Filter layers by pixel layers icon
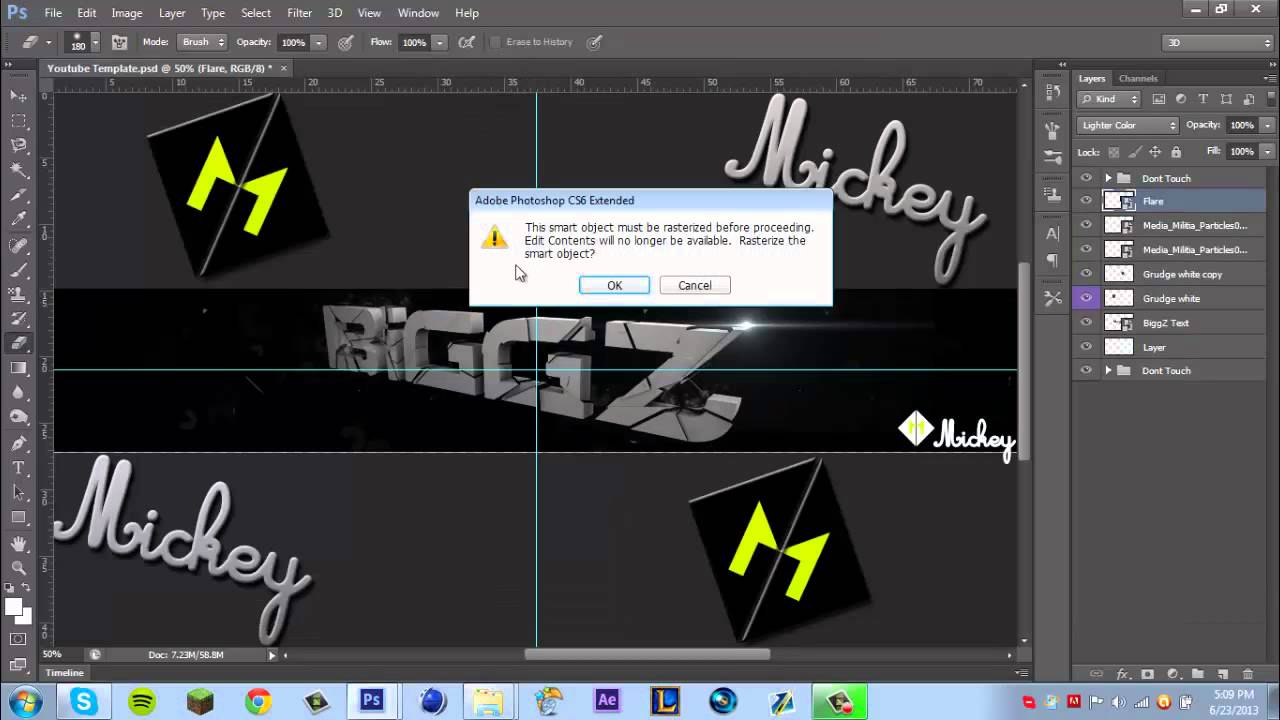This screenshot has width=1280, height=720. pyautogui.click(x=1159, y=99)
